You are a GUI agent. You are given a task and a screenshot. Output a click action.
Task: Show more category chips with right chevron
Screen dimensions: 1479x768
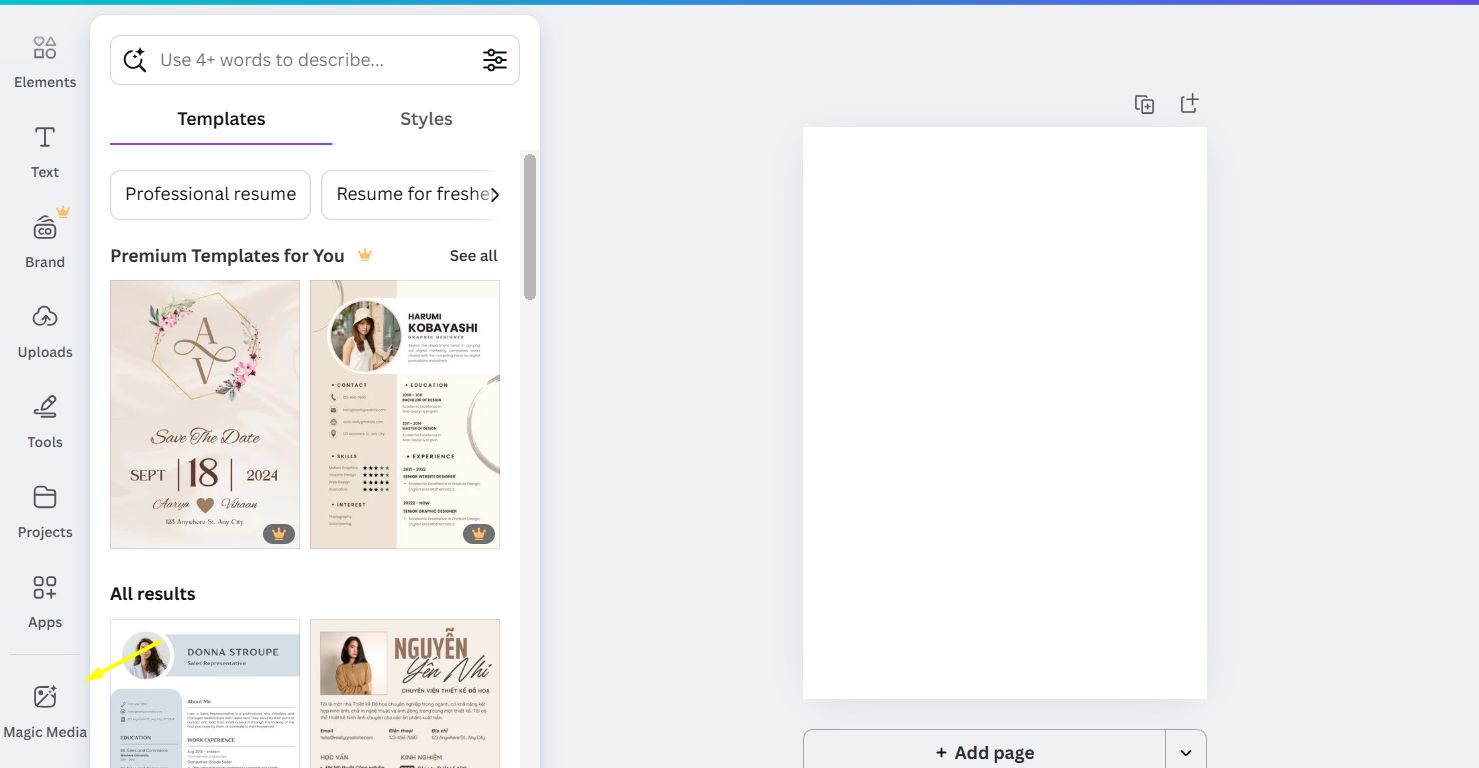(494, 195)
